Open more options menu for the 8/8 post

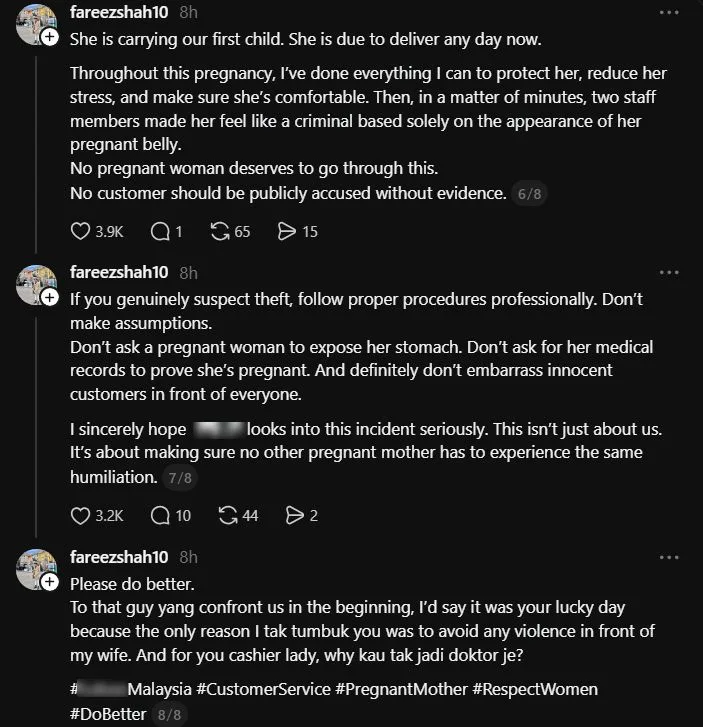pos(669,557)
